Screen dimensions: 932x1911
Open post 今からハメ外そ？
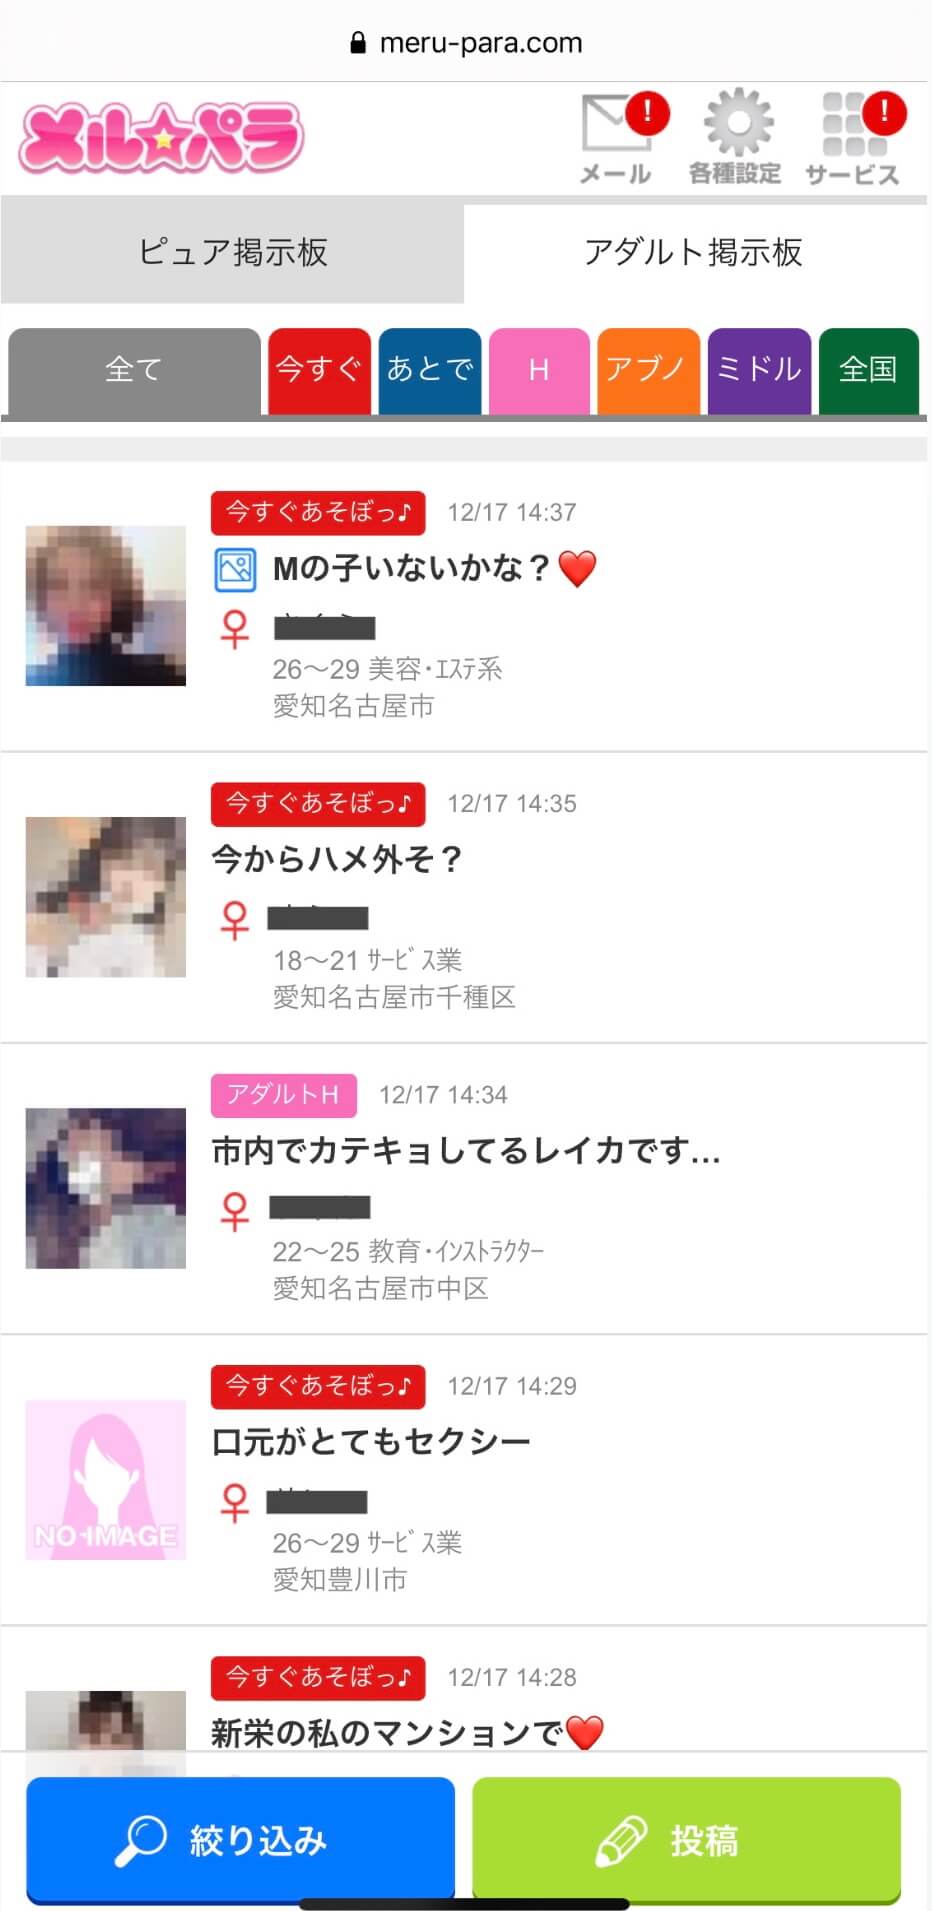click(x=464, y=897)
